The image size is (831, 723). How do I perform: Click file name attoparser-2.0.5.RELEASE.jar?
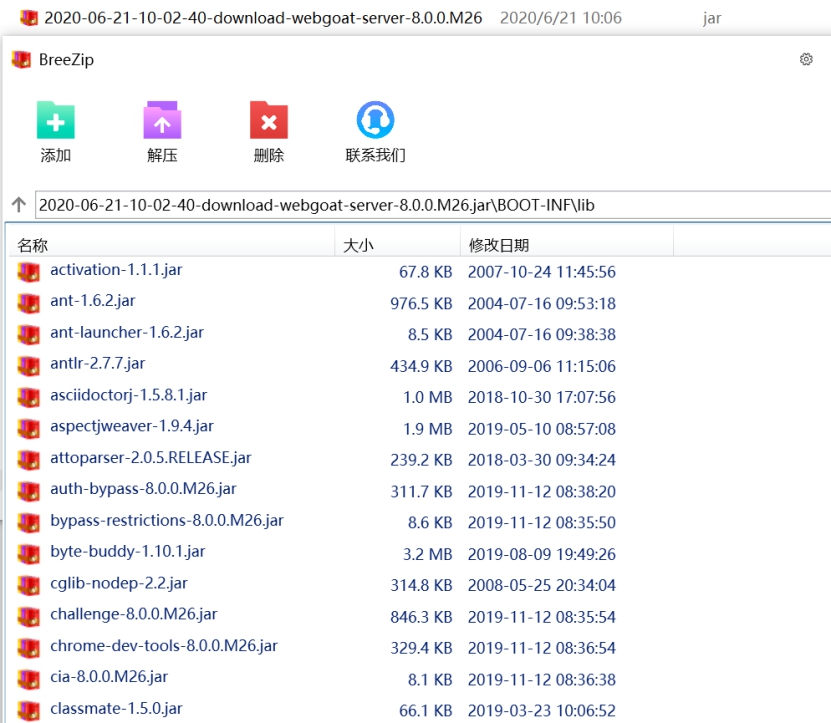click(x=151, y=457)
